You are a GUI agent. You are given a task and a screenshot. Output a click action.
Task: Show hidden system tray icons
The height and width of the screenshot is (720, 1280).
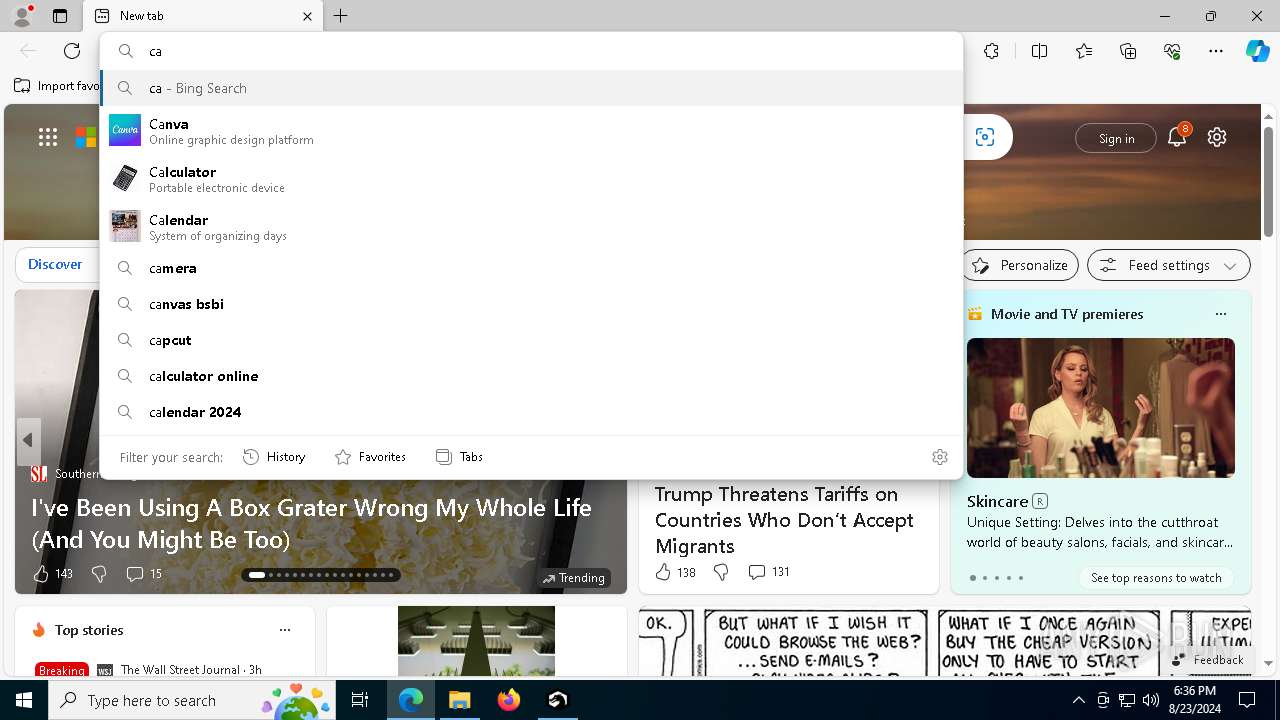pyautogui.click(x=1078, y=700)
